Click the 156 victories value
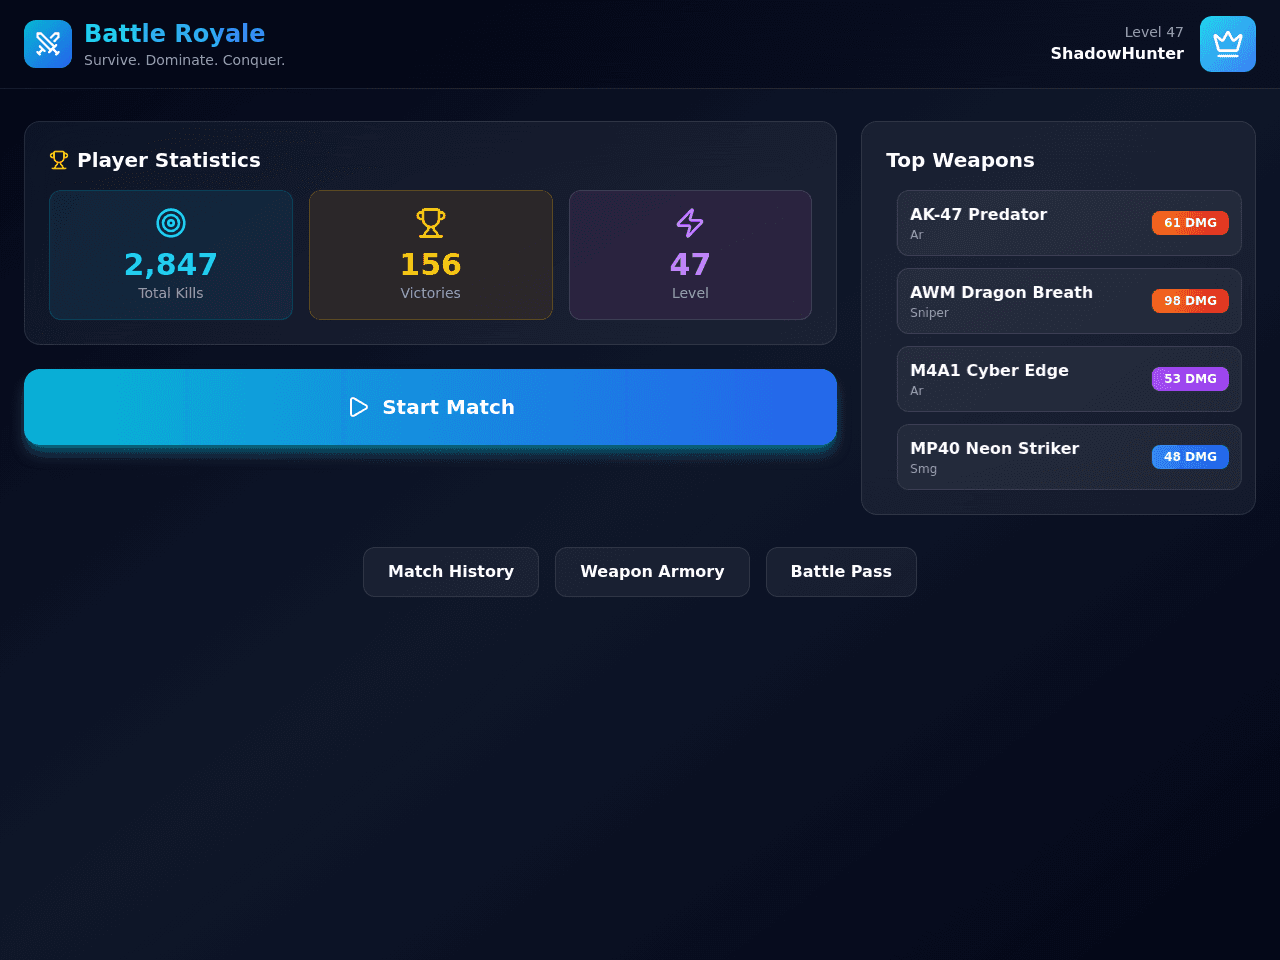Viewport: 1280px width, 960px height. point(431,265)
